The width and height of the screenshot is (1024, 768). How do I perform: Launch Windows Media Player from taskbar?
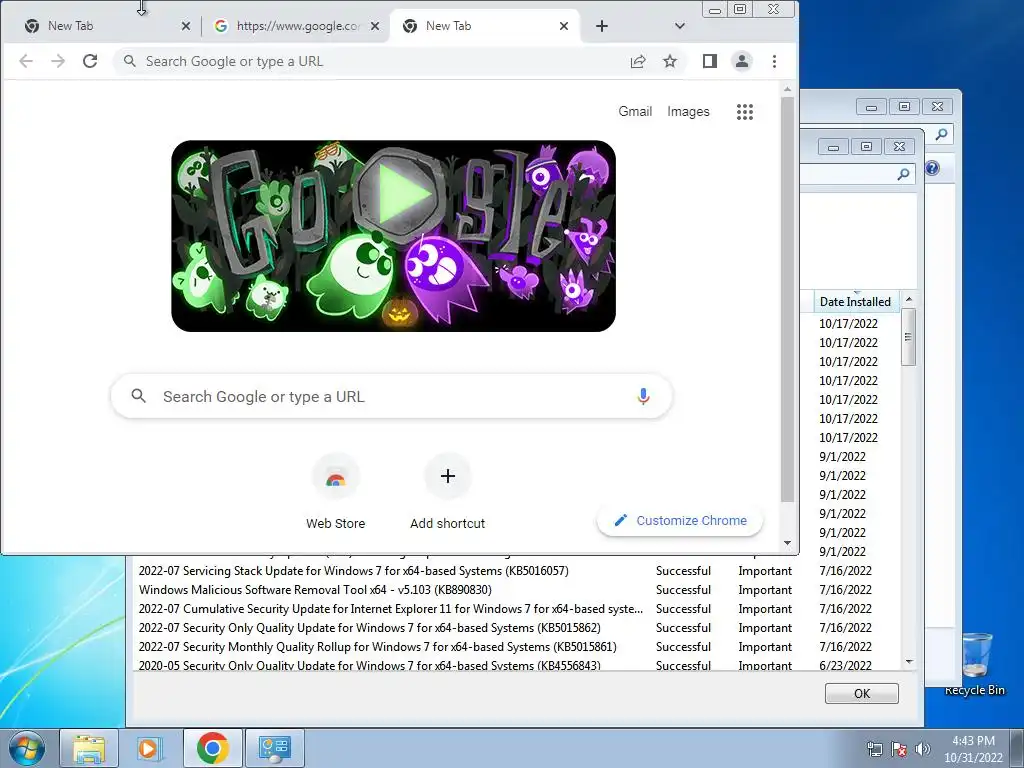point(148,748)
